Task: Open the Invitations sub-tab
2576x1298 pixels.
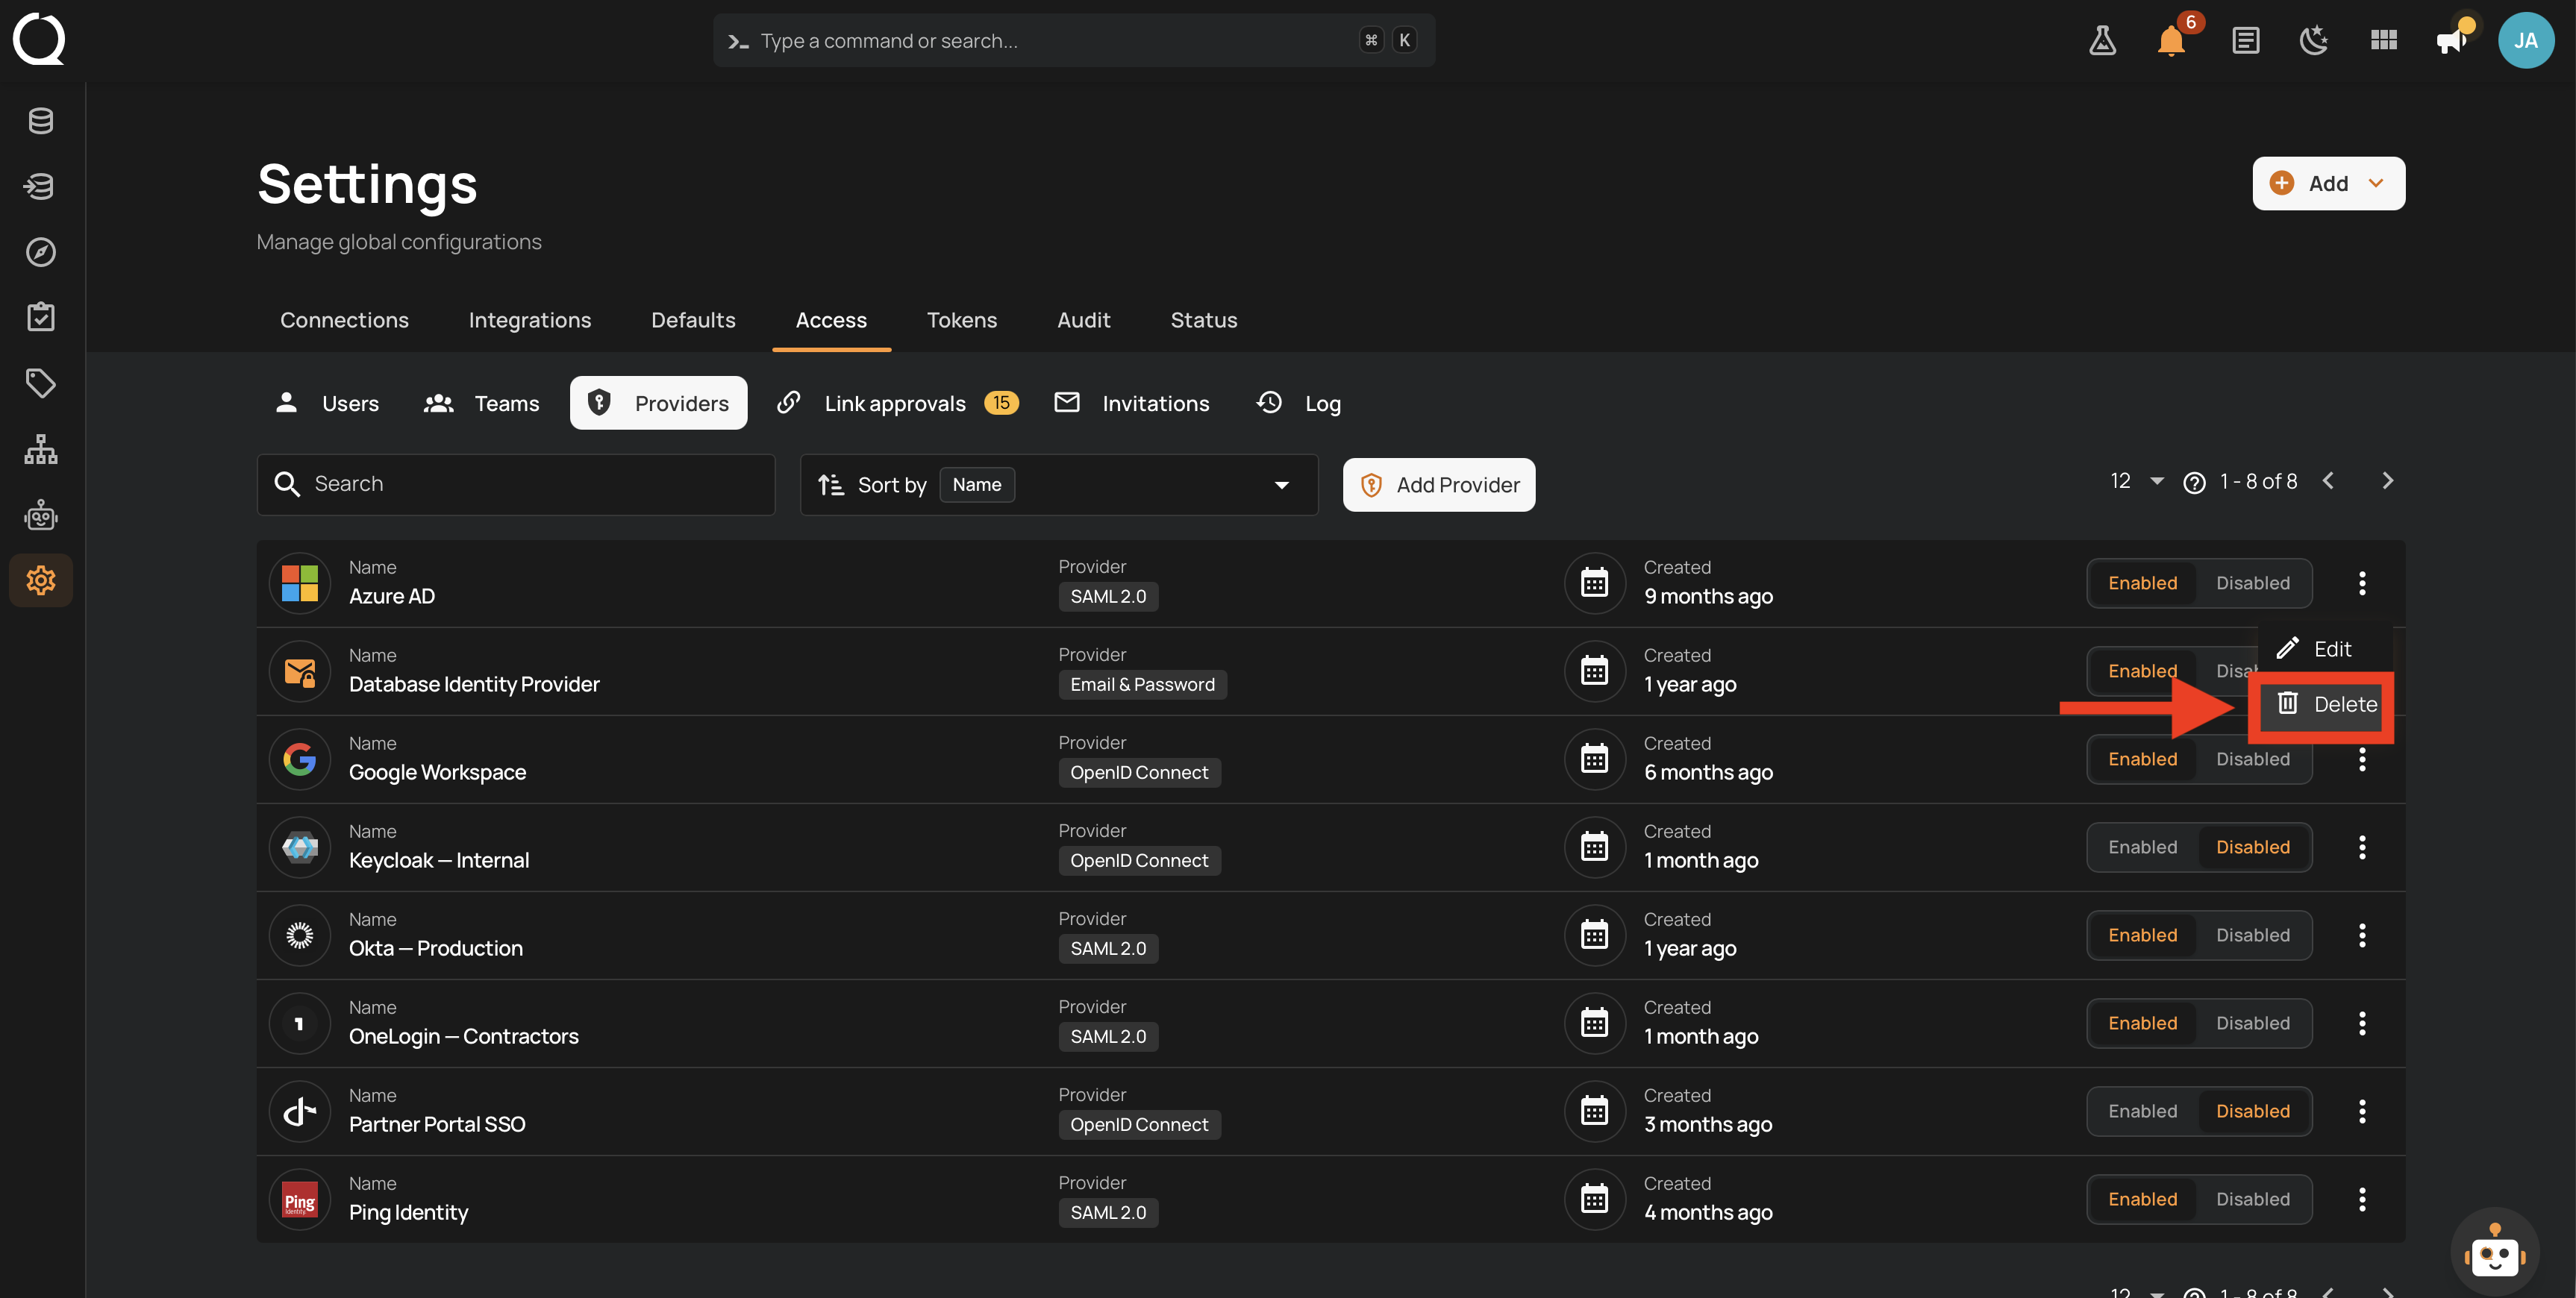Action: tap(1132, 403)
